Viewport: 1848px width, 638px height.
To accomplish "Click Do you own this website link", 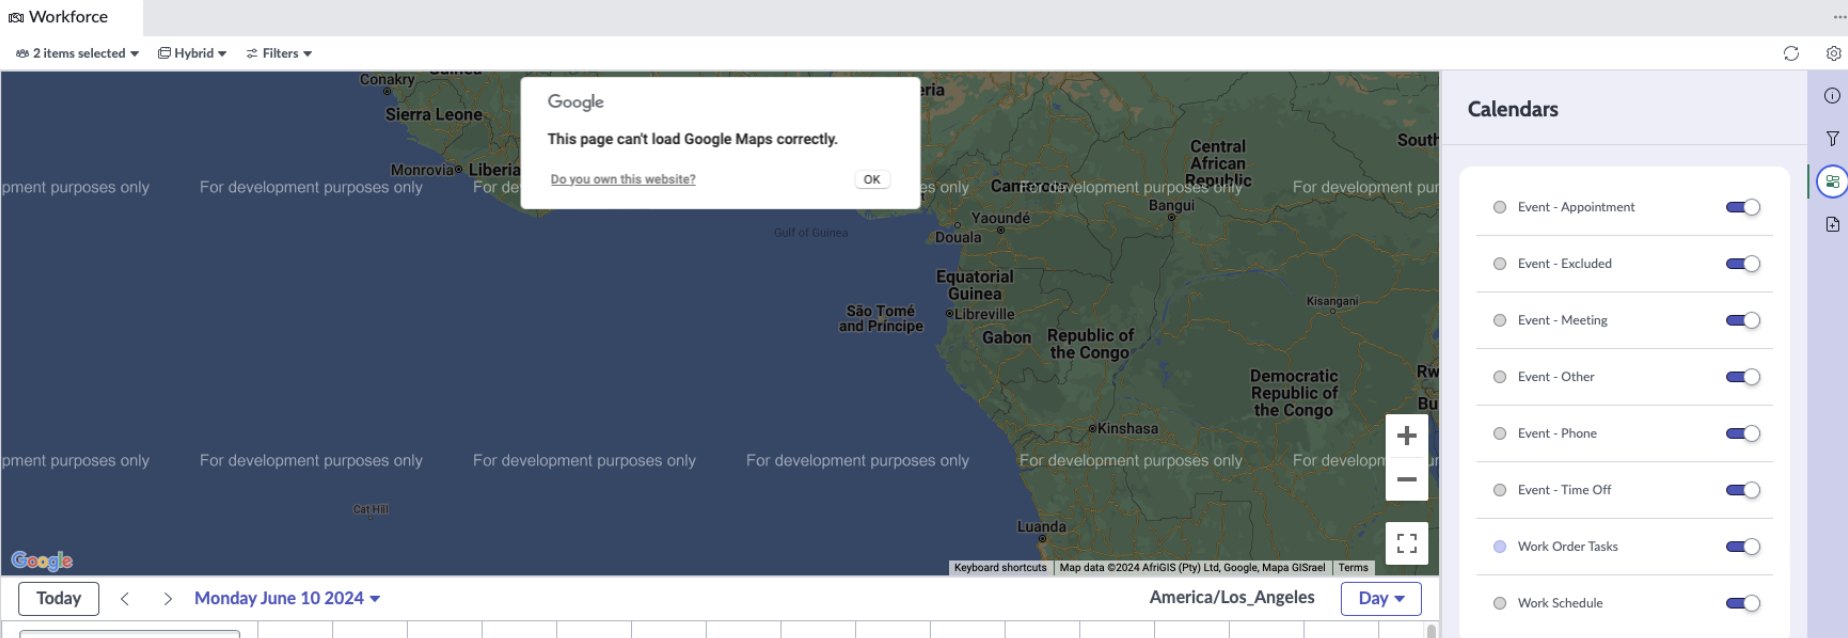I will coord(623,179).
